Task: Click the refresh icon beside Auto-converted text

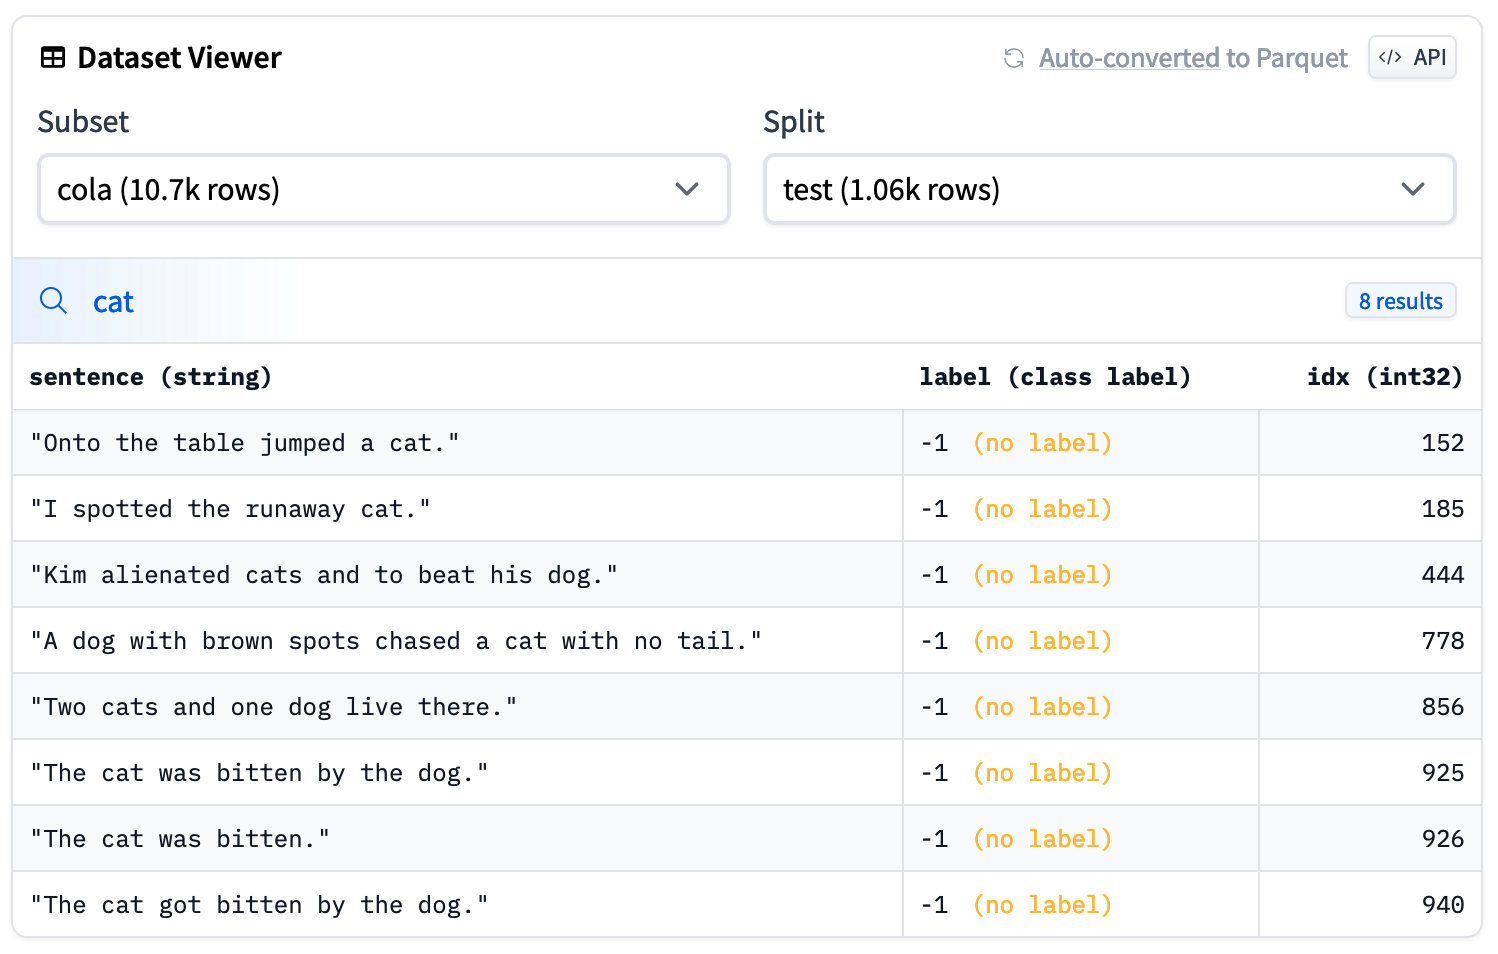Action: coord(1012,58)
